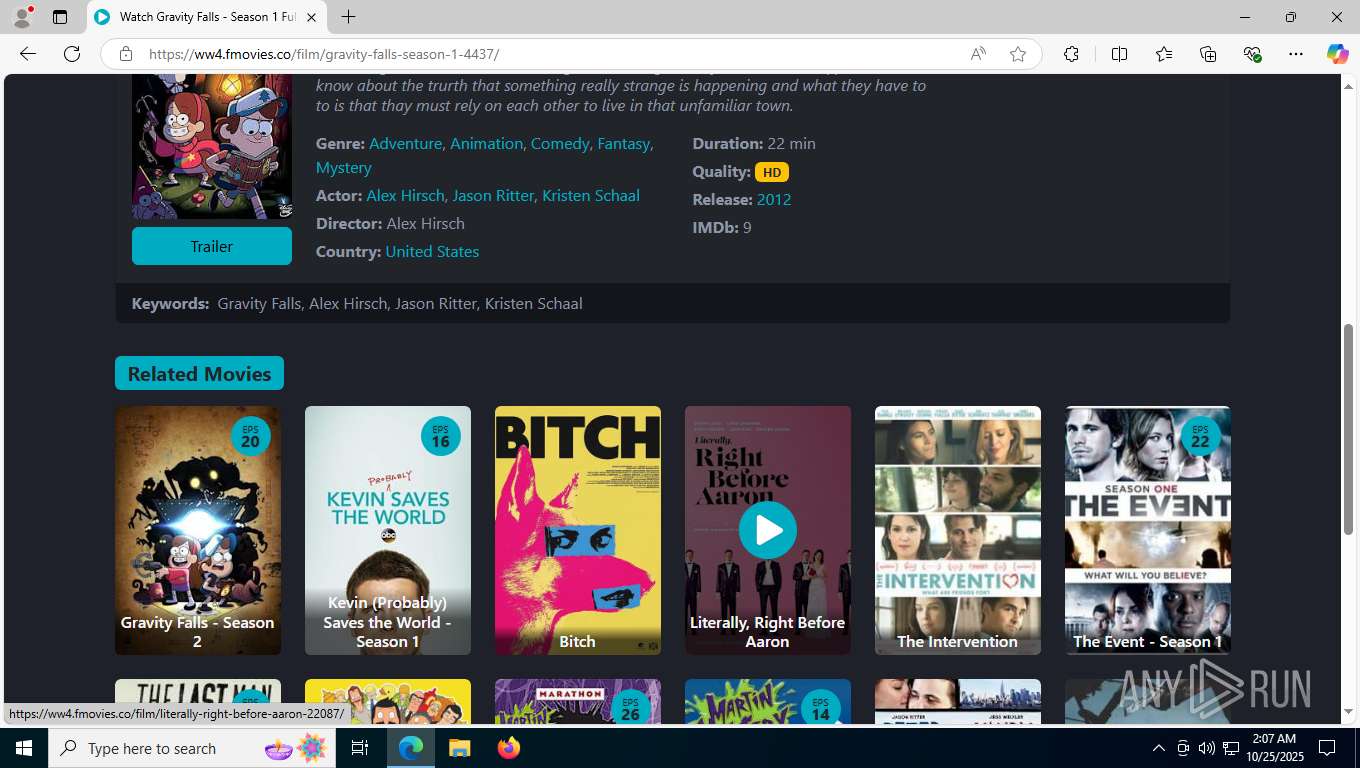The height and width of the screenshot is (768, 1360).
Task: Open Split screen view
Action: (1119, 54)
